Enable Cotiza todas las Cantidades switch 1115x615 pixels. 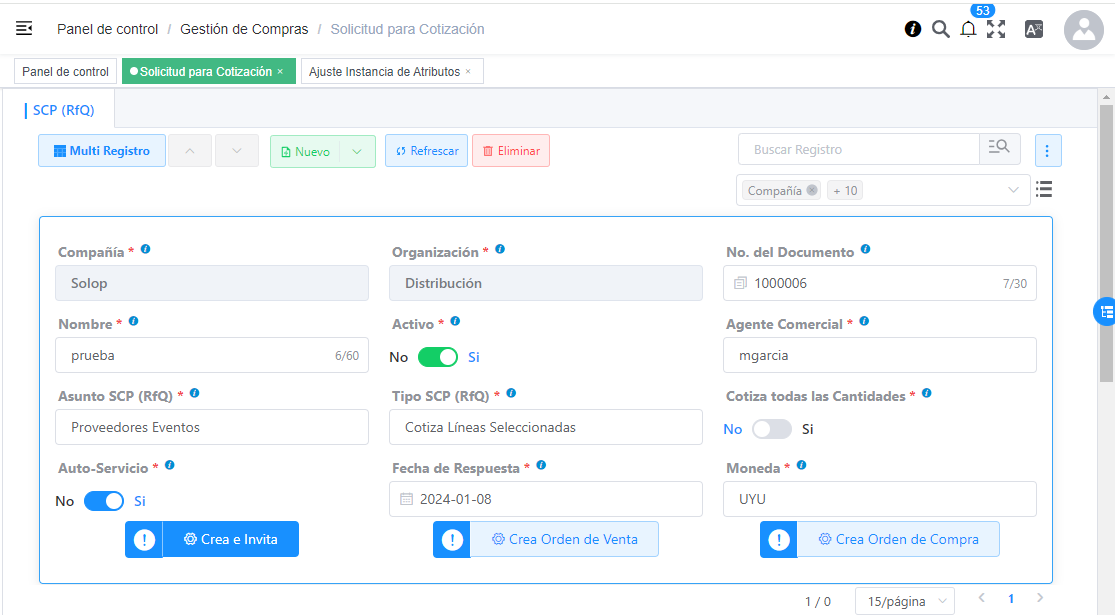point(771,429)
